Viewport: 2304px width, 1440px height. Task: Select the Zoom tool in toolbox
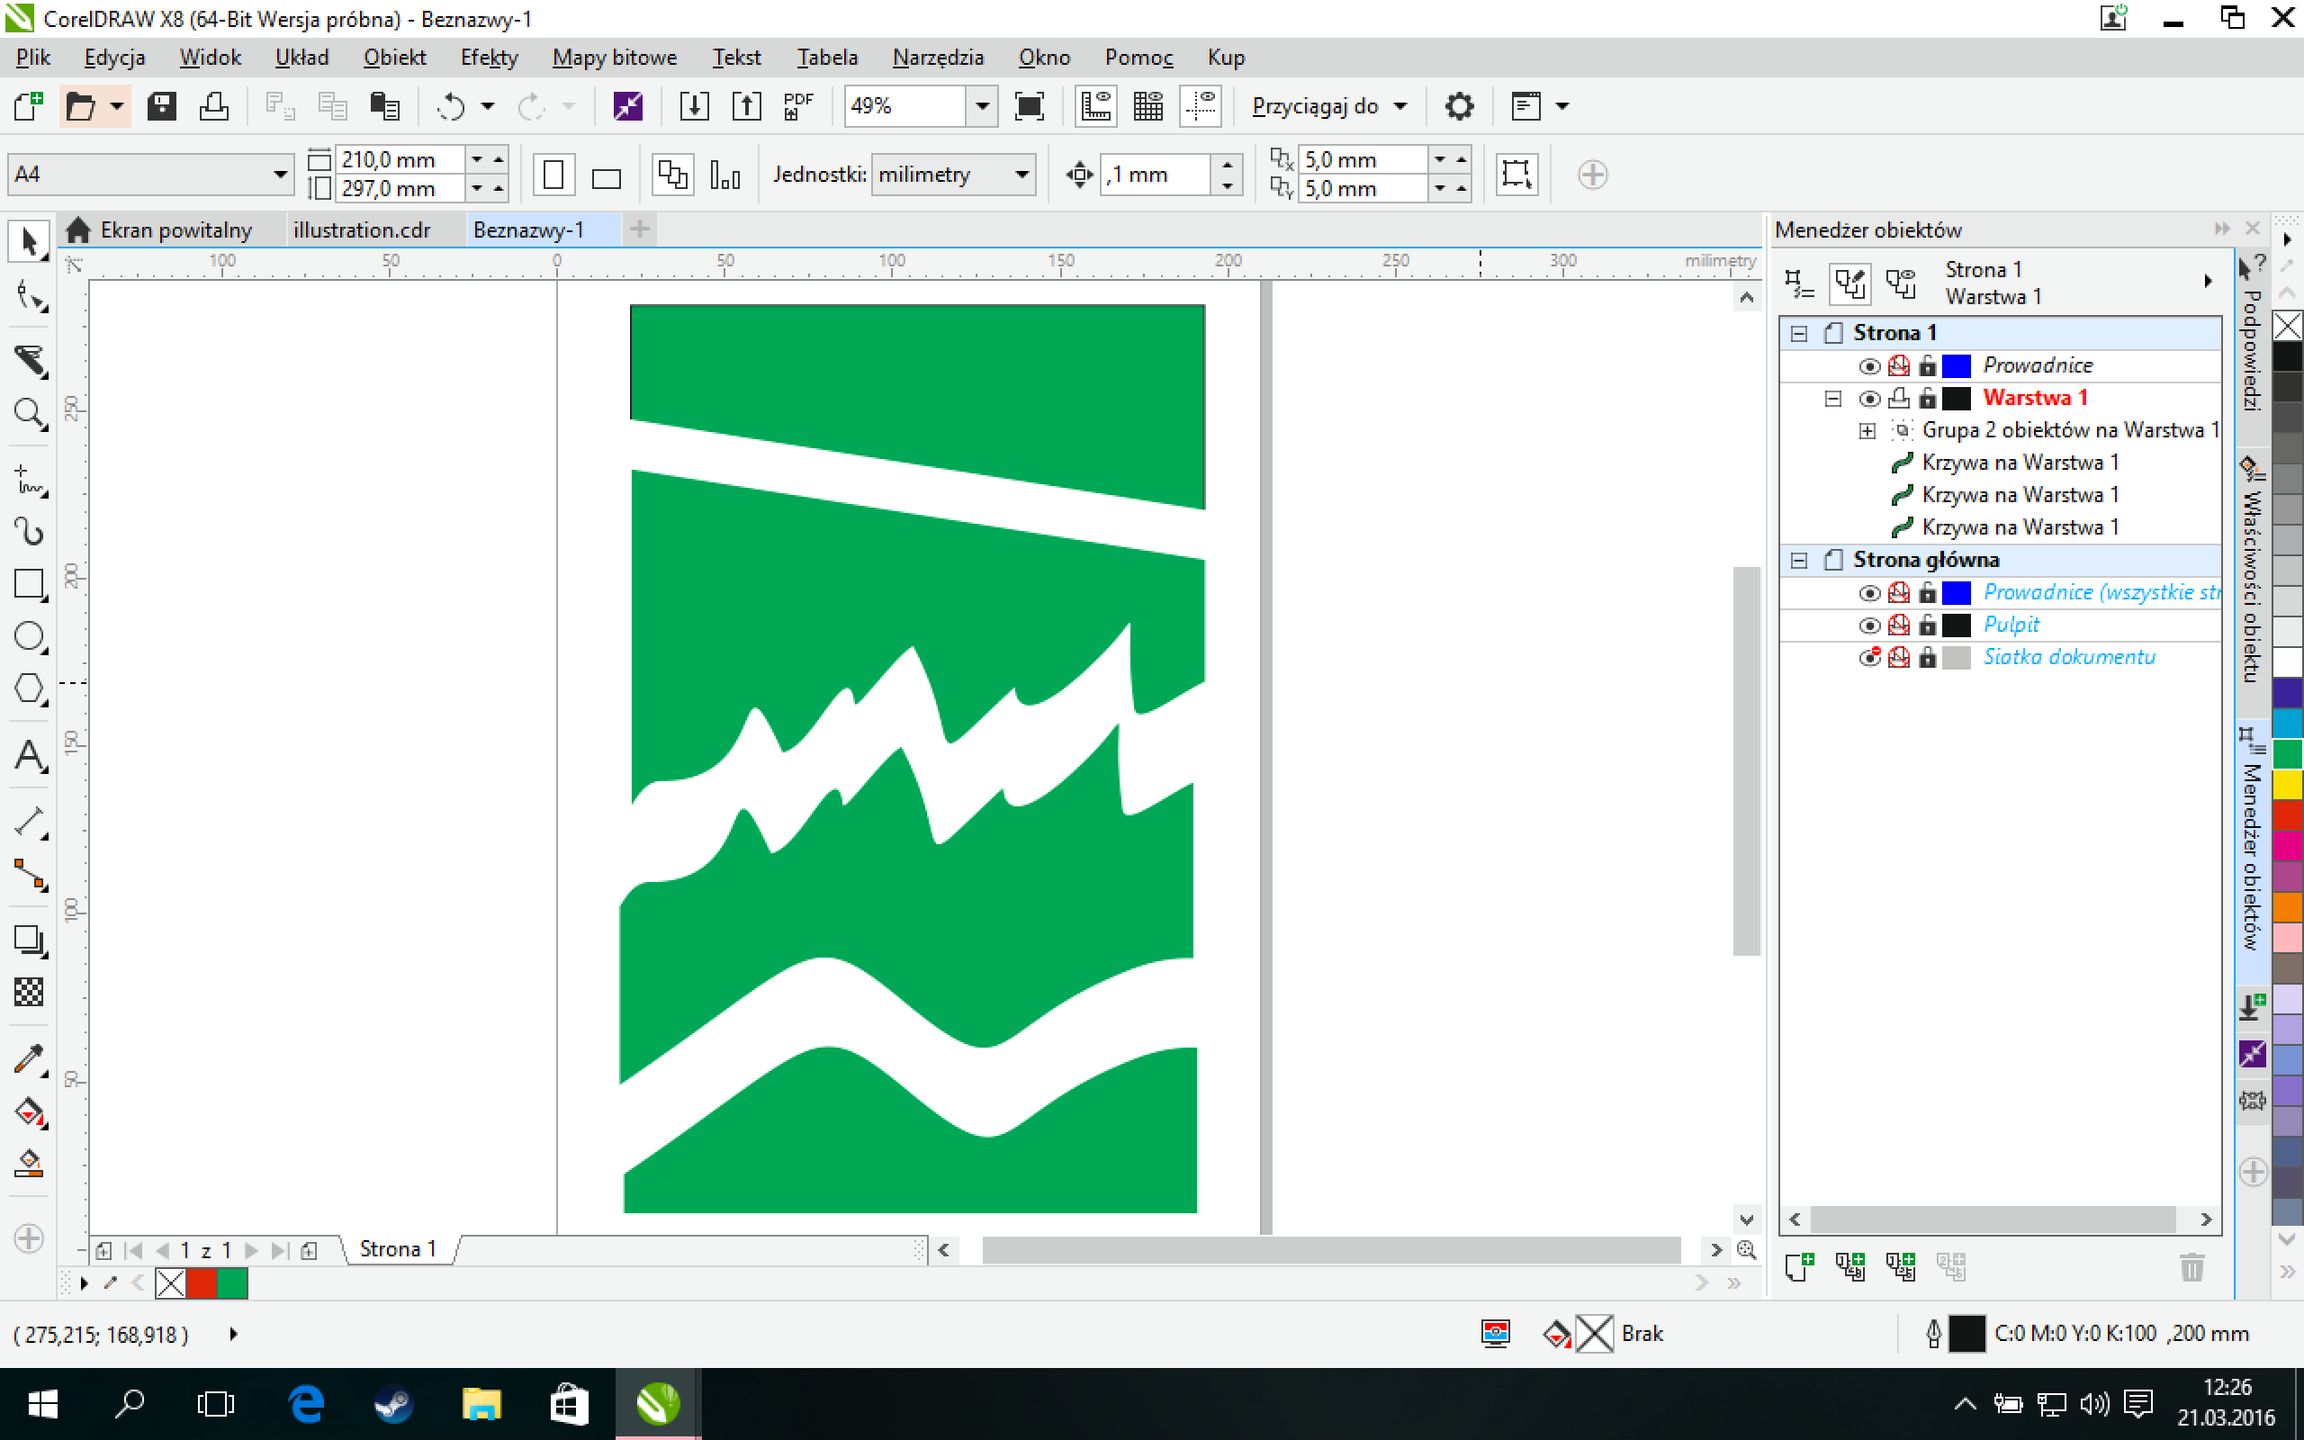point(29,413)
